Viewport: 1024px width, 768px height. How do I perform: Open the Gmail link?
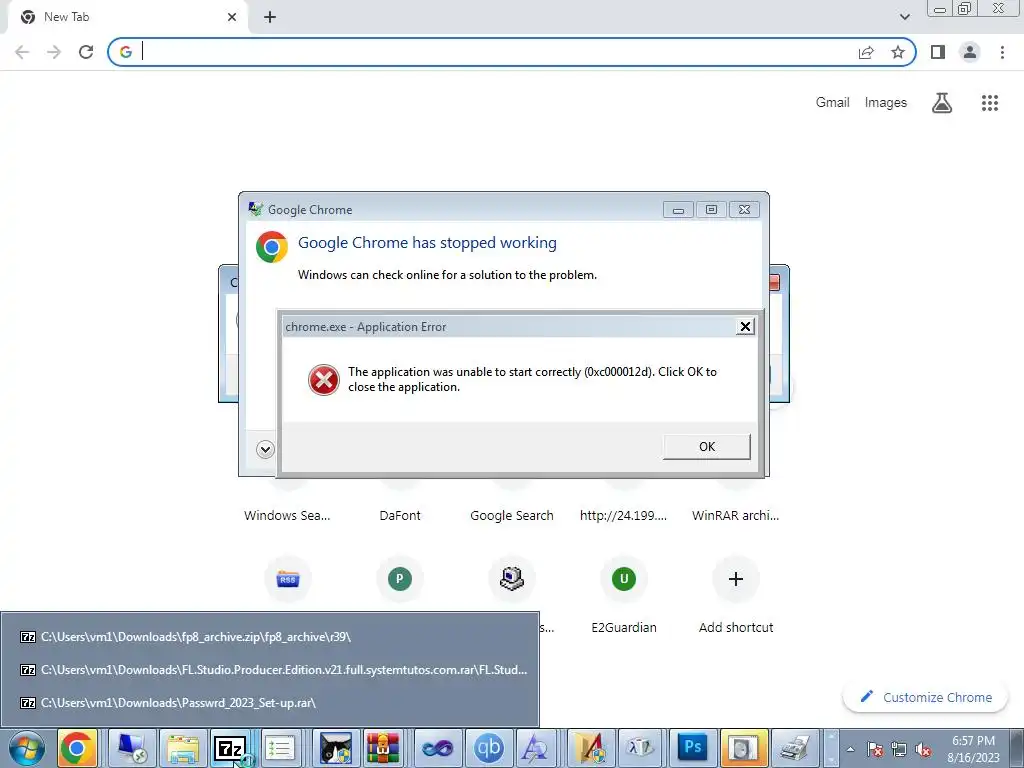tap(833, 103)
